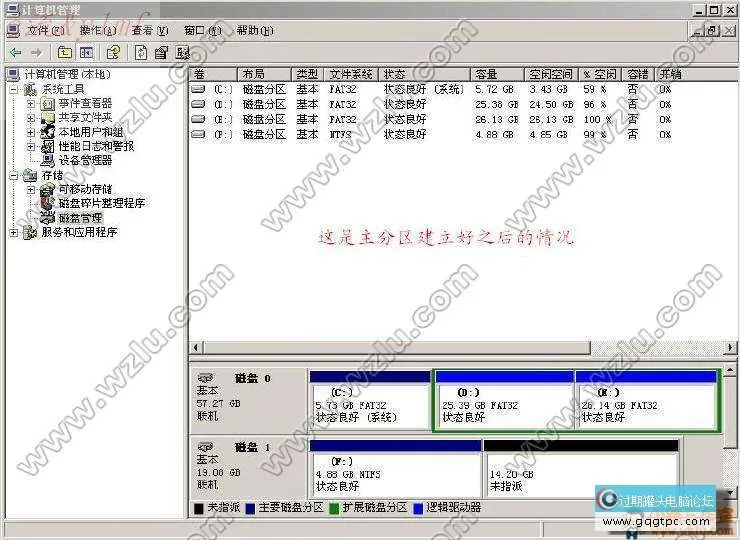Sort by the 文件系统 column header
The image size is (740, 540).
351,74
